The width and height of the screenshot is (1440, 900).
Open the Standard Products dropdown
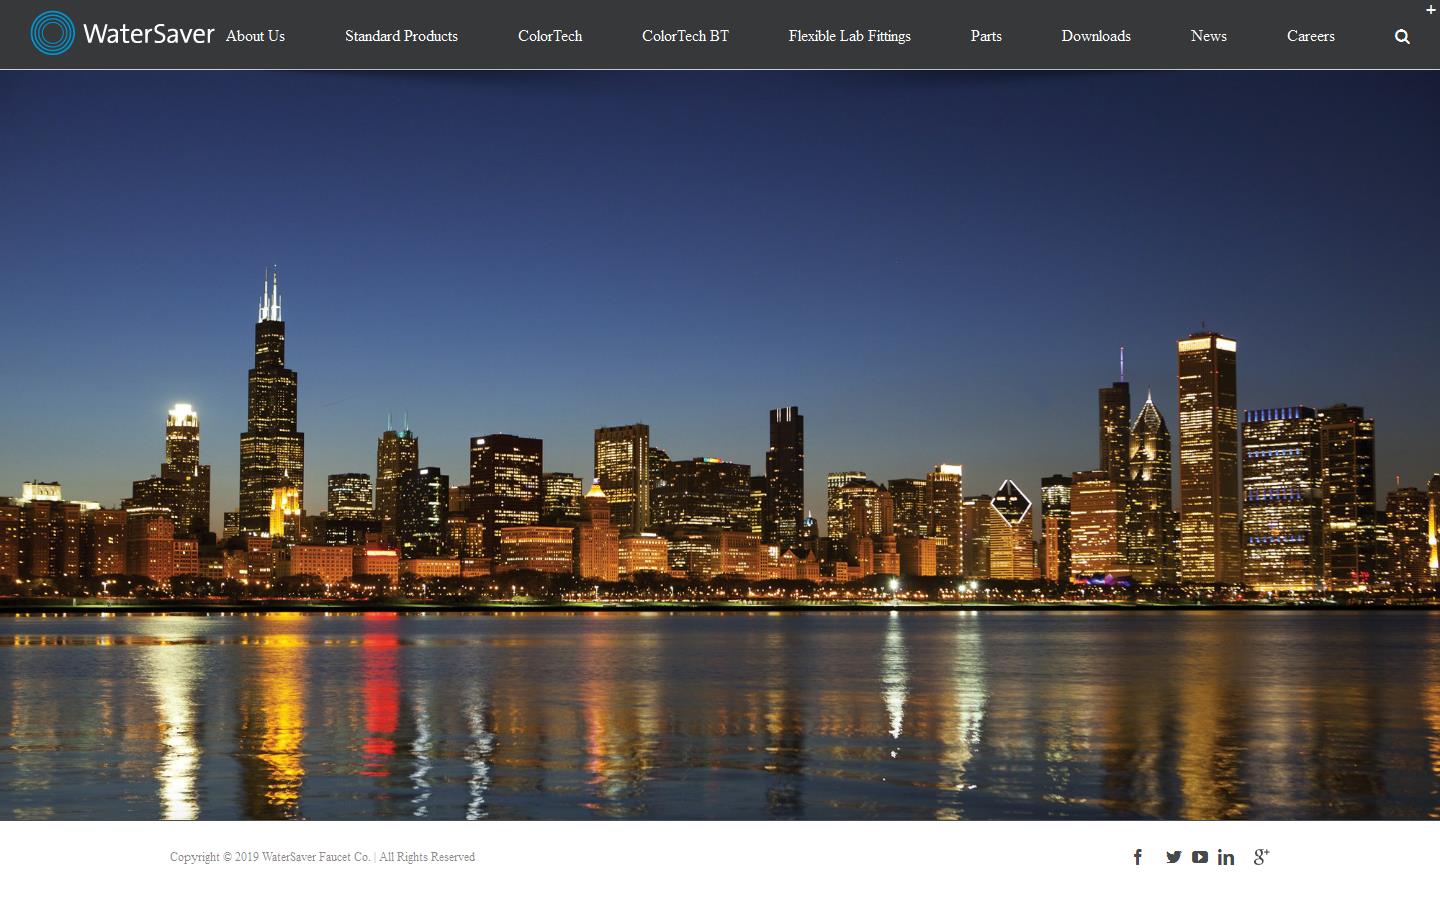401,36
